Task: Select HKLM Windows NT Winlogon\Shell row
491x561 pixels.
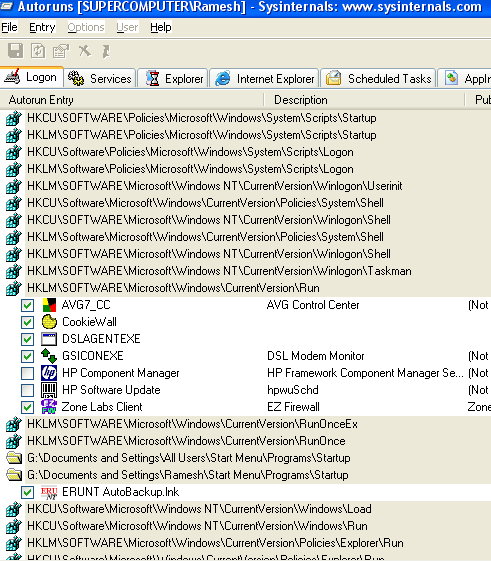Action: pos(209,254)
